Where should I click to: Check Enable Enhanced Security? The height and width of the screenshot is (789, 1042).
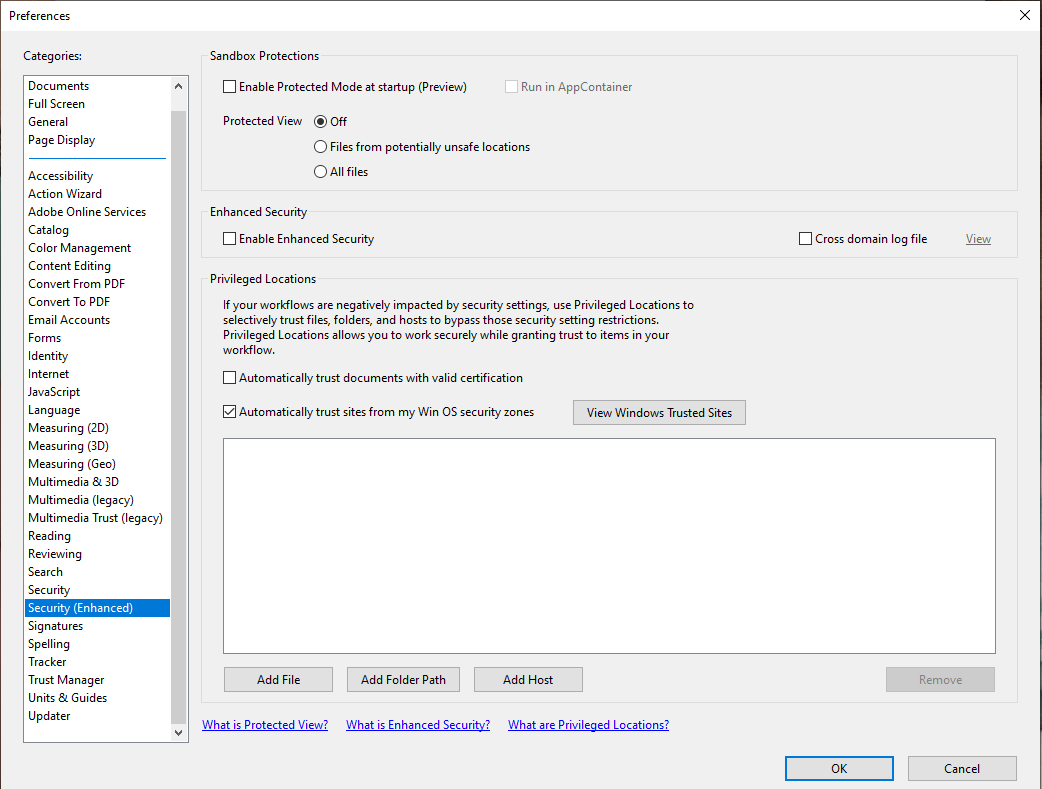pos(229,239)
